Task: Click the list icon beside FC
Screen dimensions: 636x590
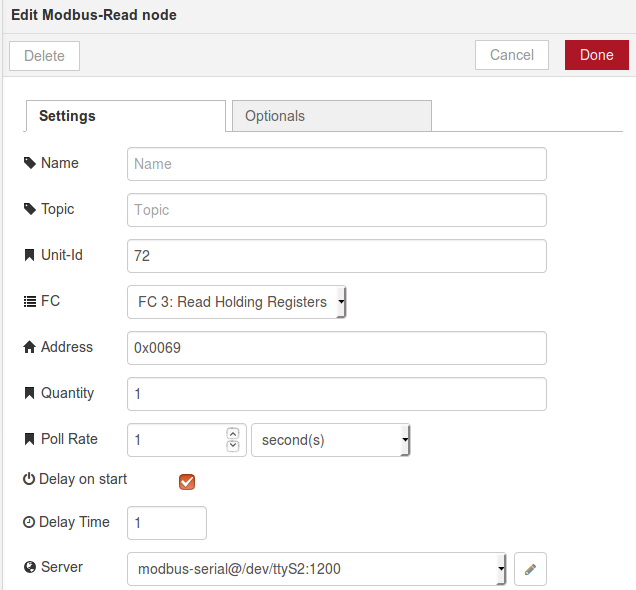Action: [30, 301]
